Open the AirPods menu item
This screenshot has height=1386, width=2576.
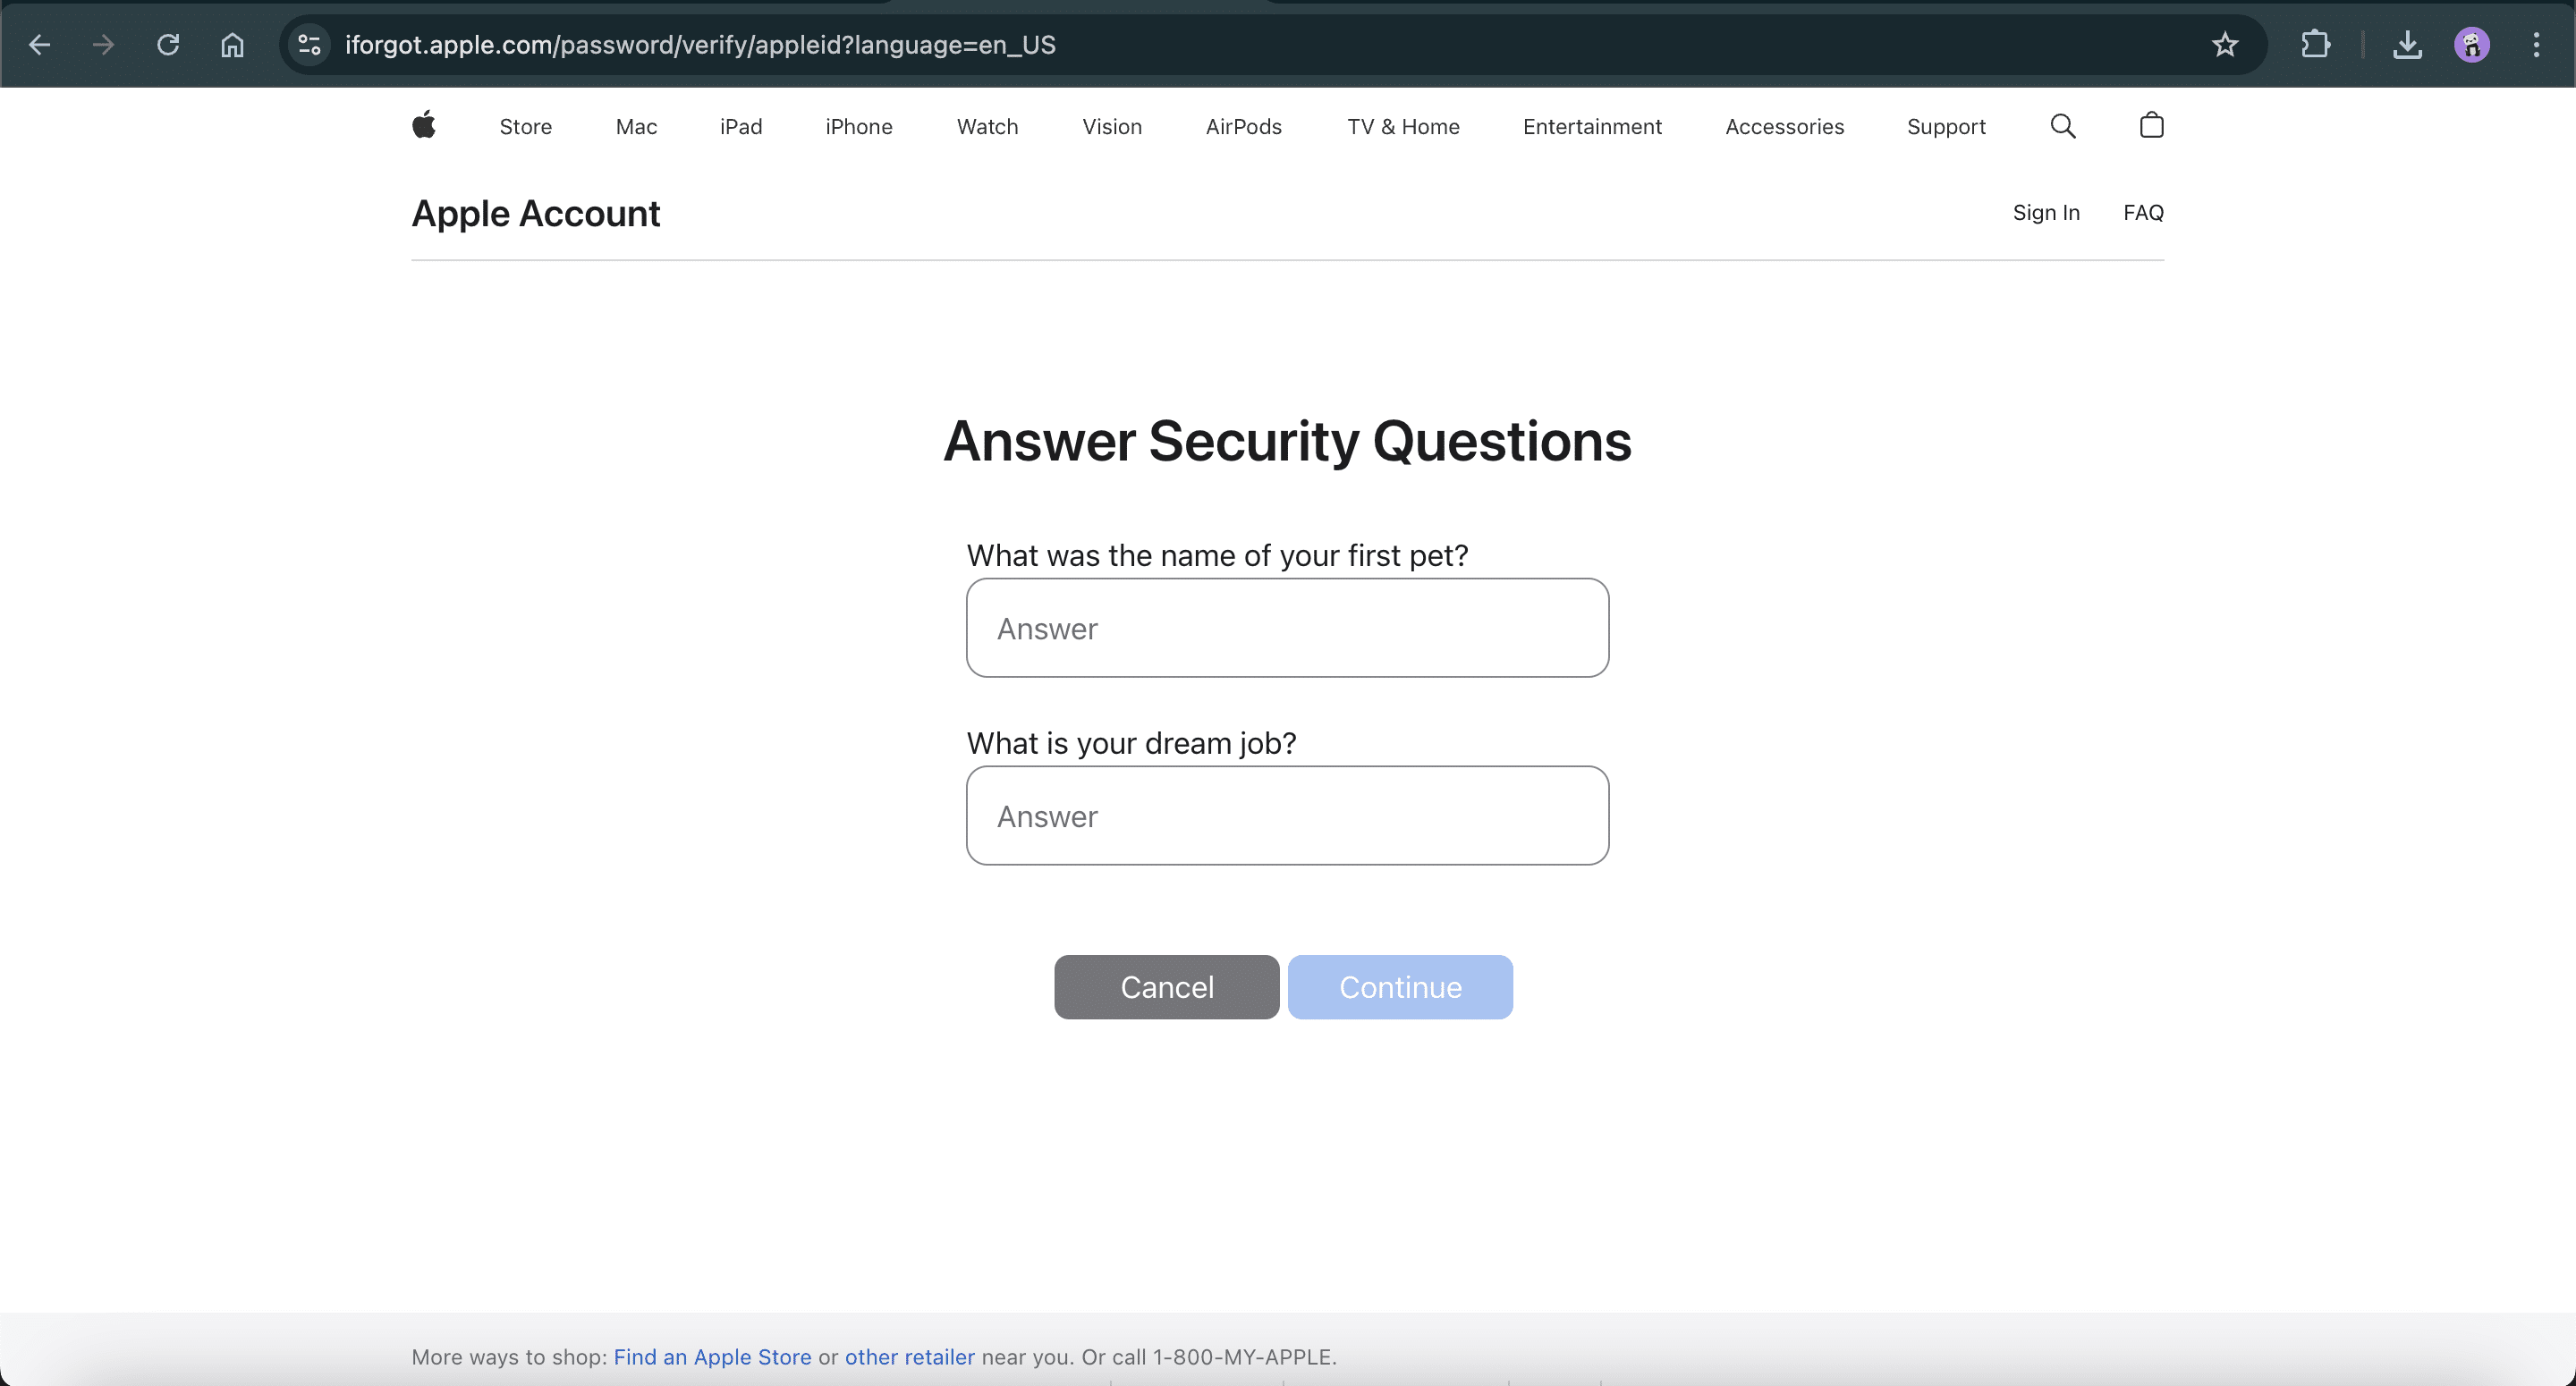tap(1244, 127)
